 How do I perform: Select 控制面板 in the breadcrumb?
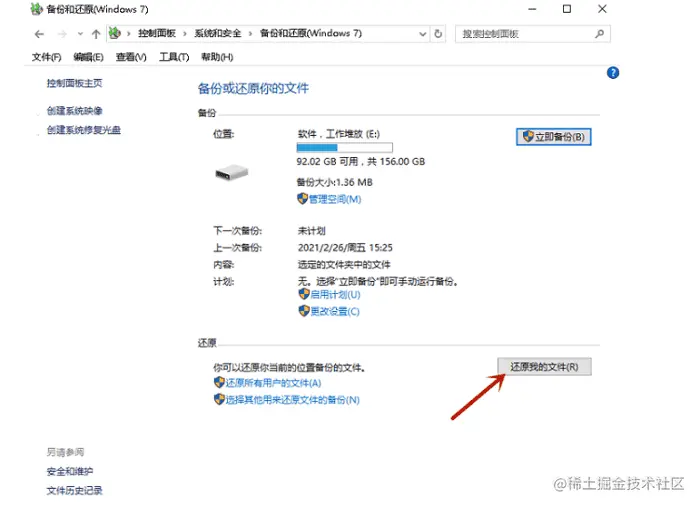(157, 33)
